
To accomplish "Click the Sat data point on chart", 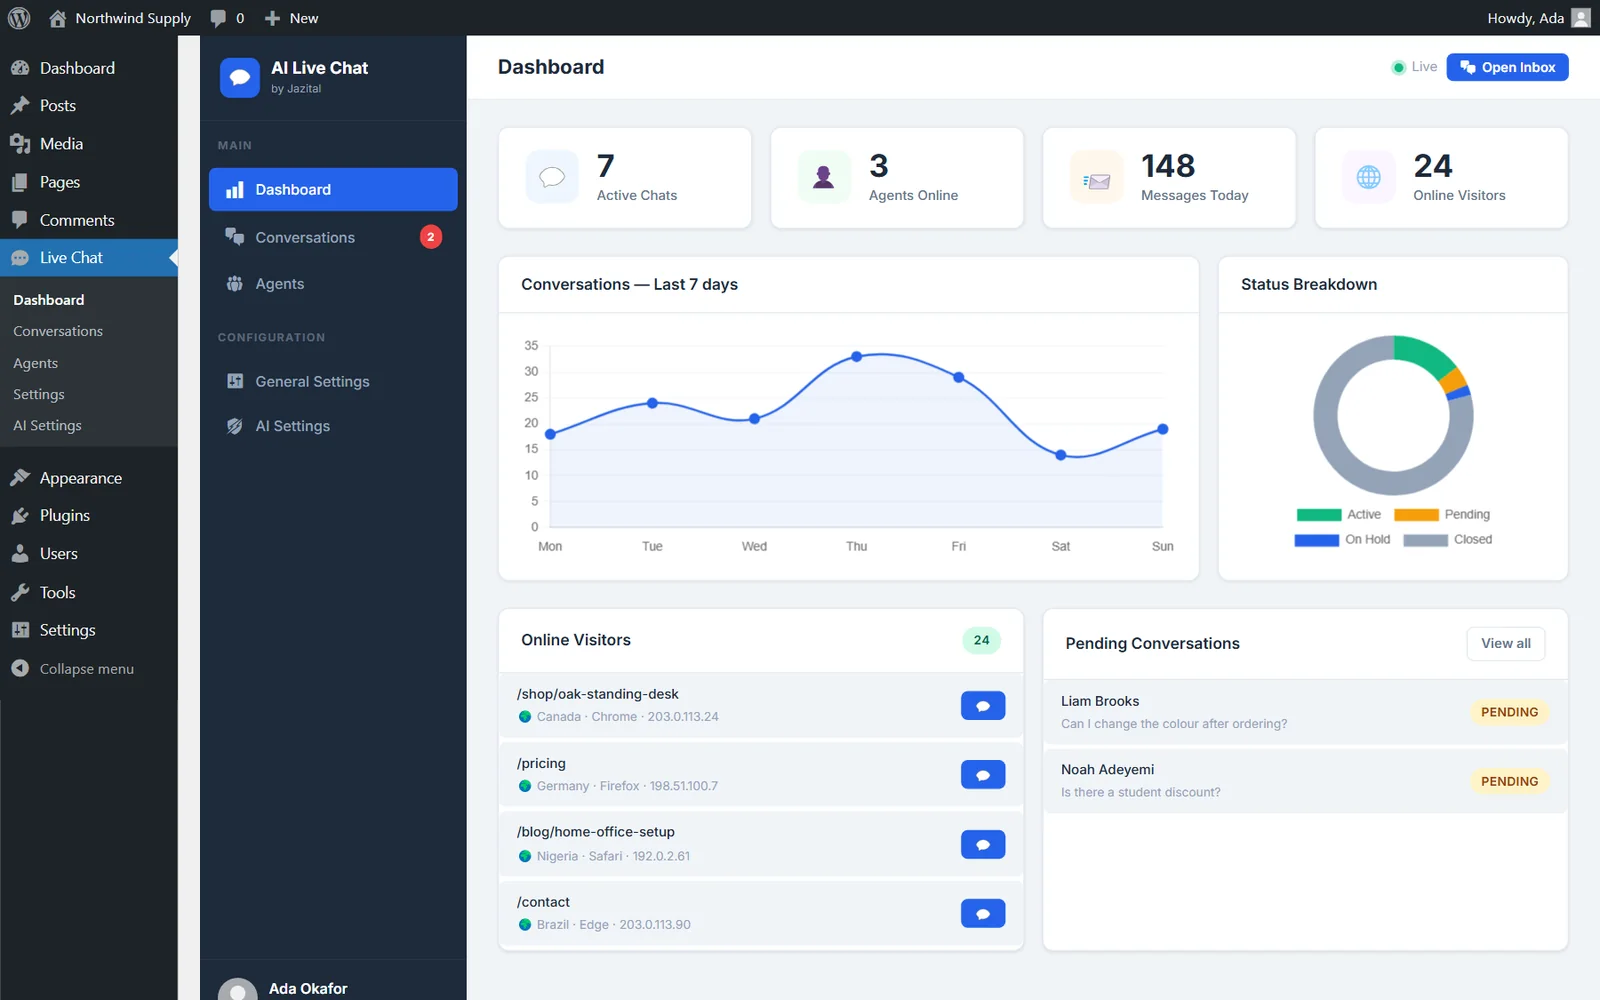I will [x=1061, y=455].
